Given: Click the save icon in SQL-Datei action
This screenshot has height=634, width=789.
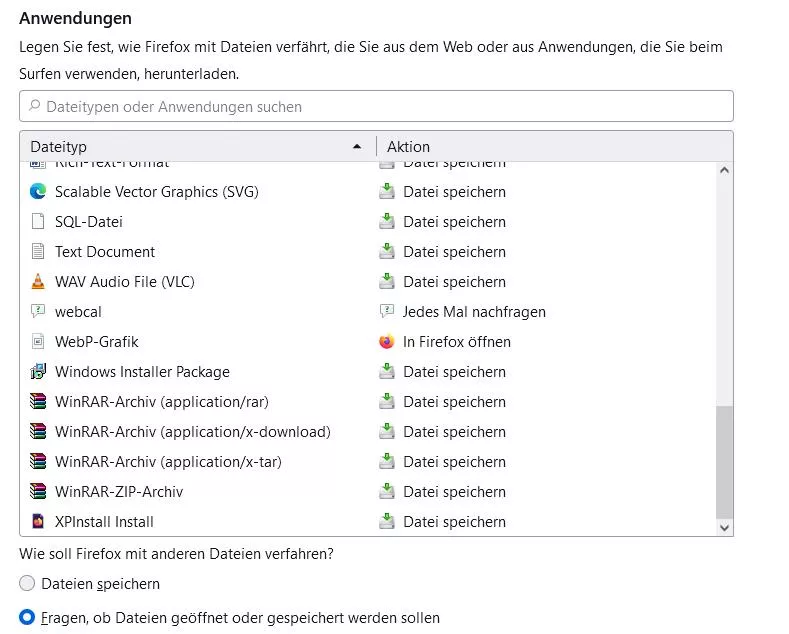Looking at the screenshot, I should pos(387,222).
